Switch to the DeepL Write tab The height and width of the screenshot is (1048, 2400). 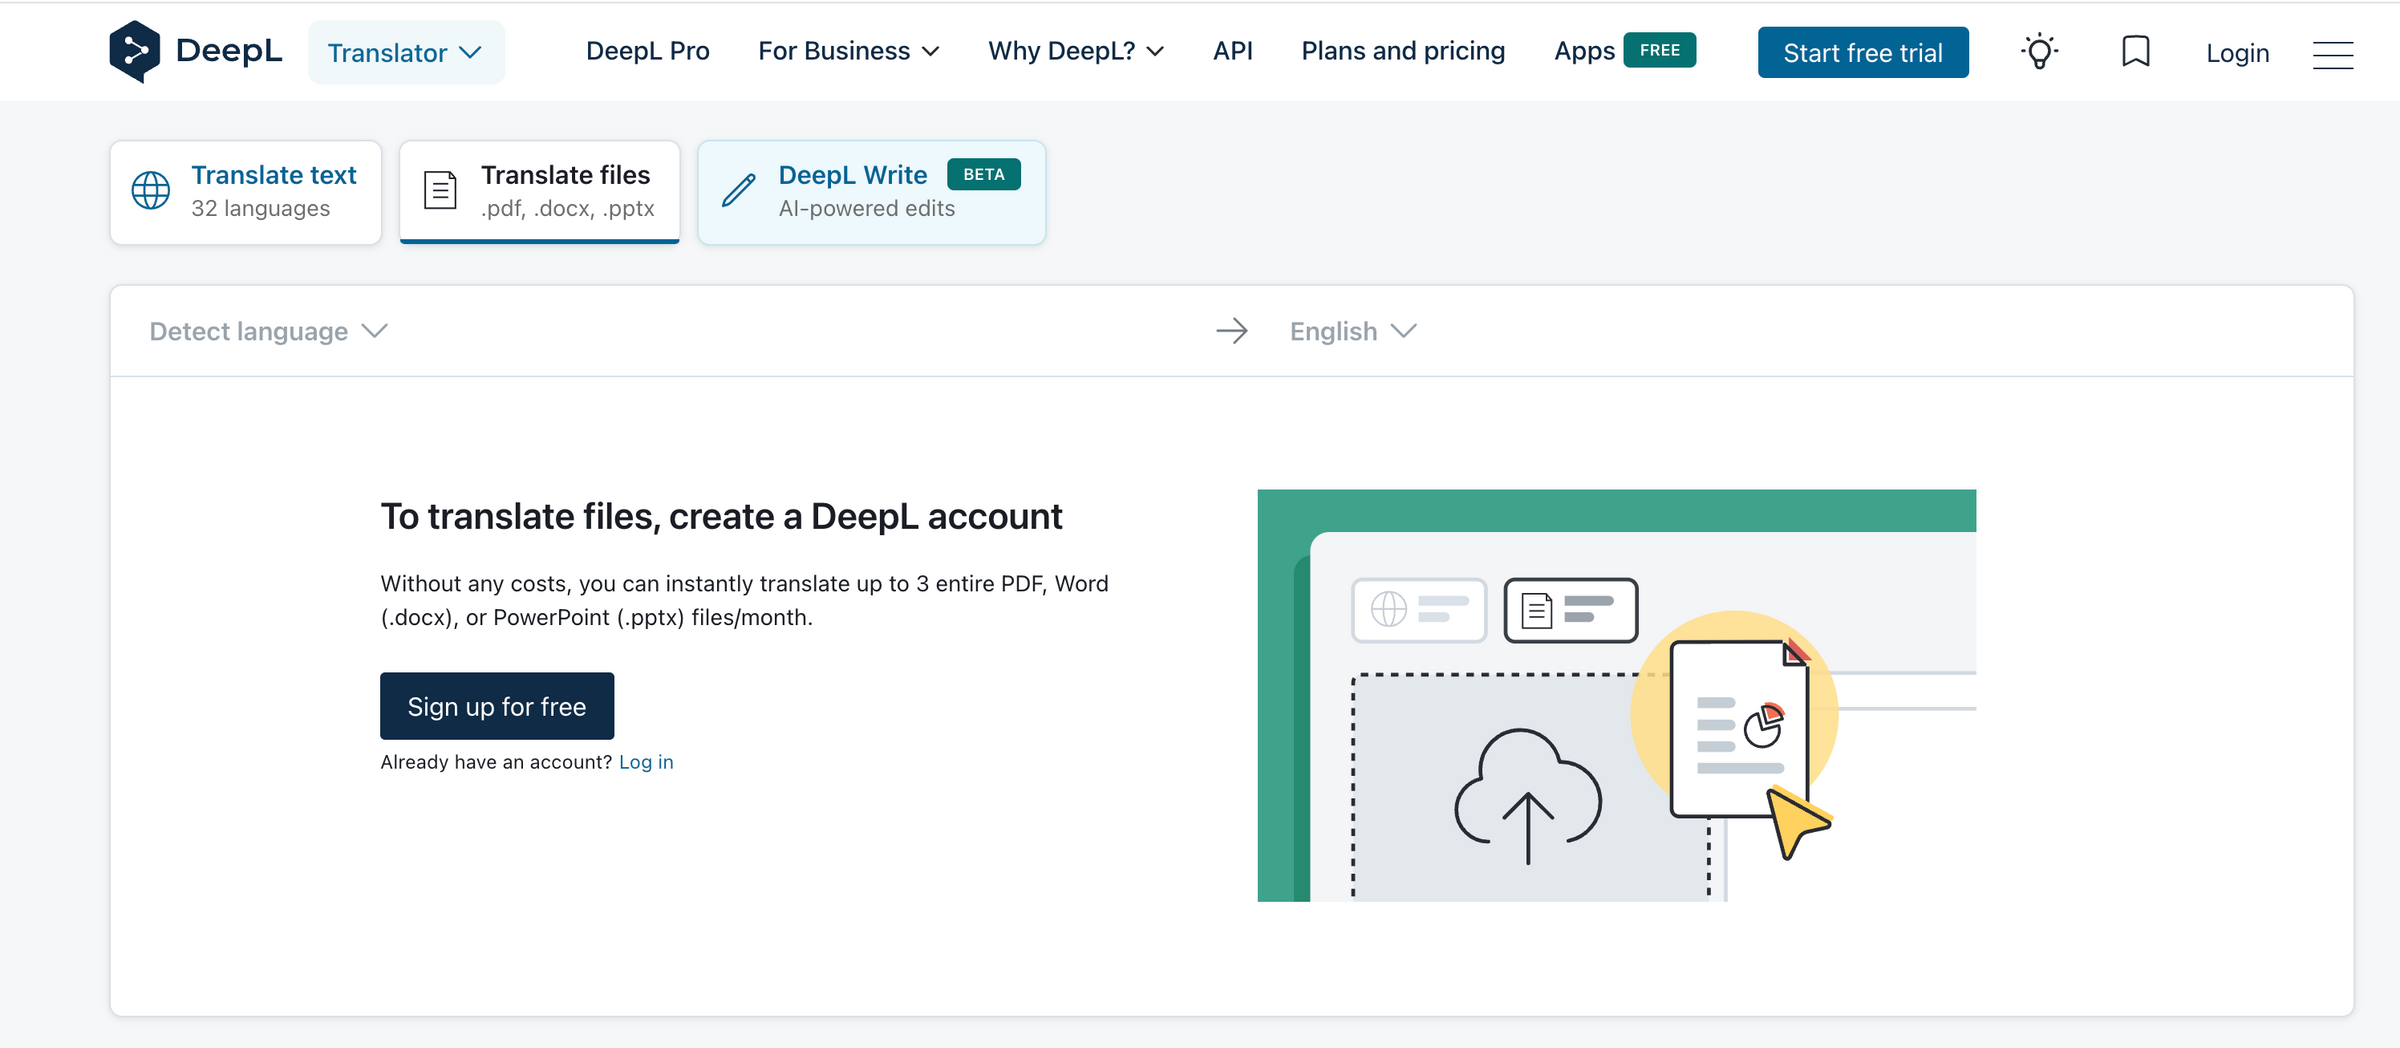coord(871,191)
